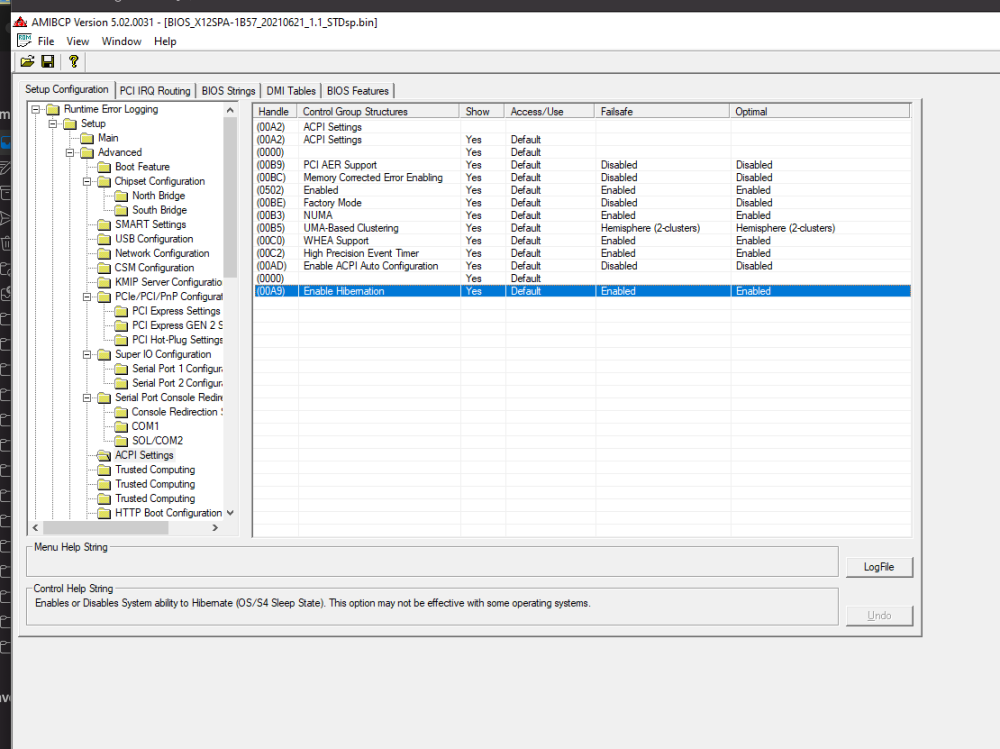The image size is (1000, 749).
Task: Click Failsafe value of Enable Hibernation row
Action: click(618, 291)
